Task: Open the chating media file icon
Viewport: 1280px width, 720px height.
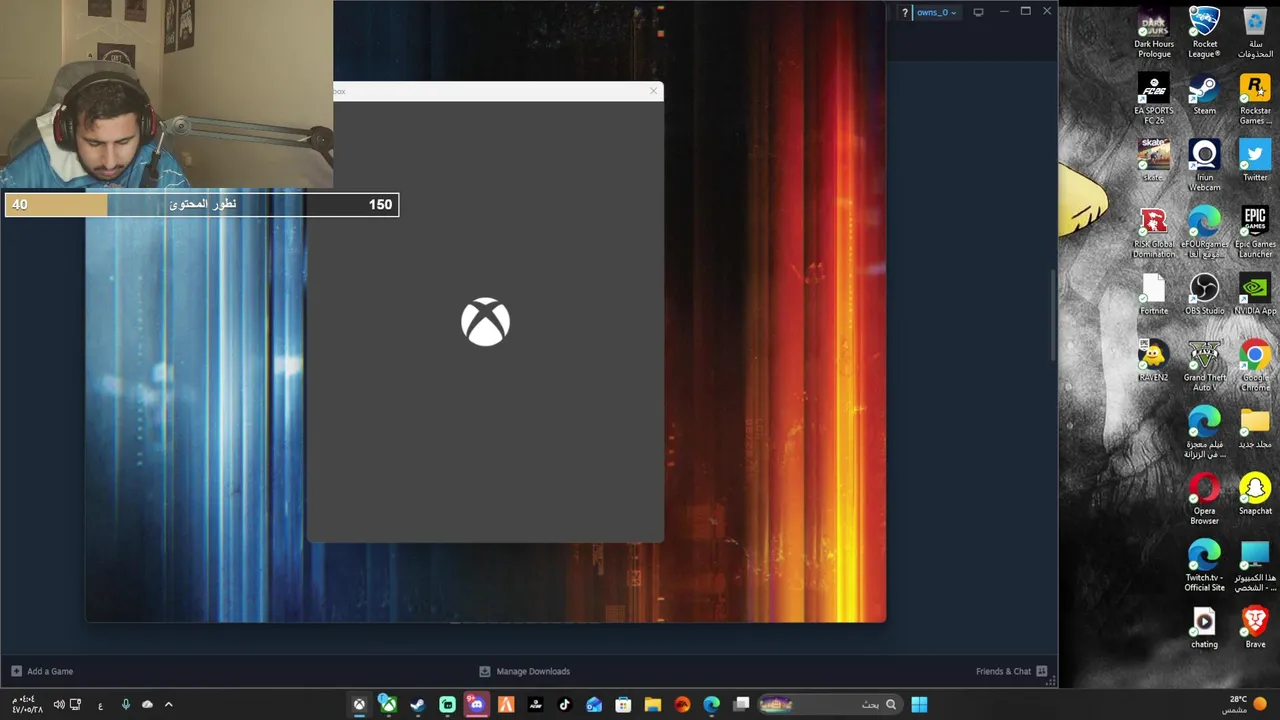Action: pos(1204,628)
